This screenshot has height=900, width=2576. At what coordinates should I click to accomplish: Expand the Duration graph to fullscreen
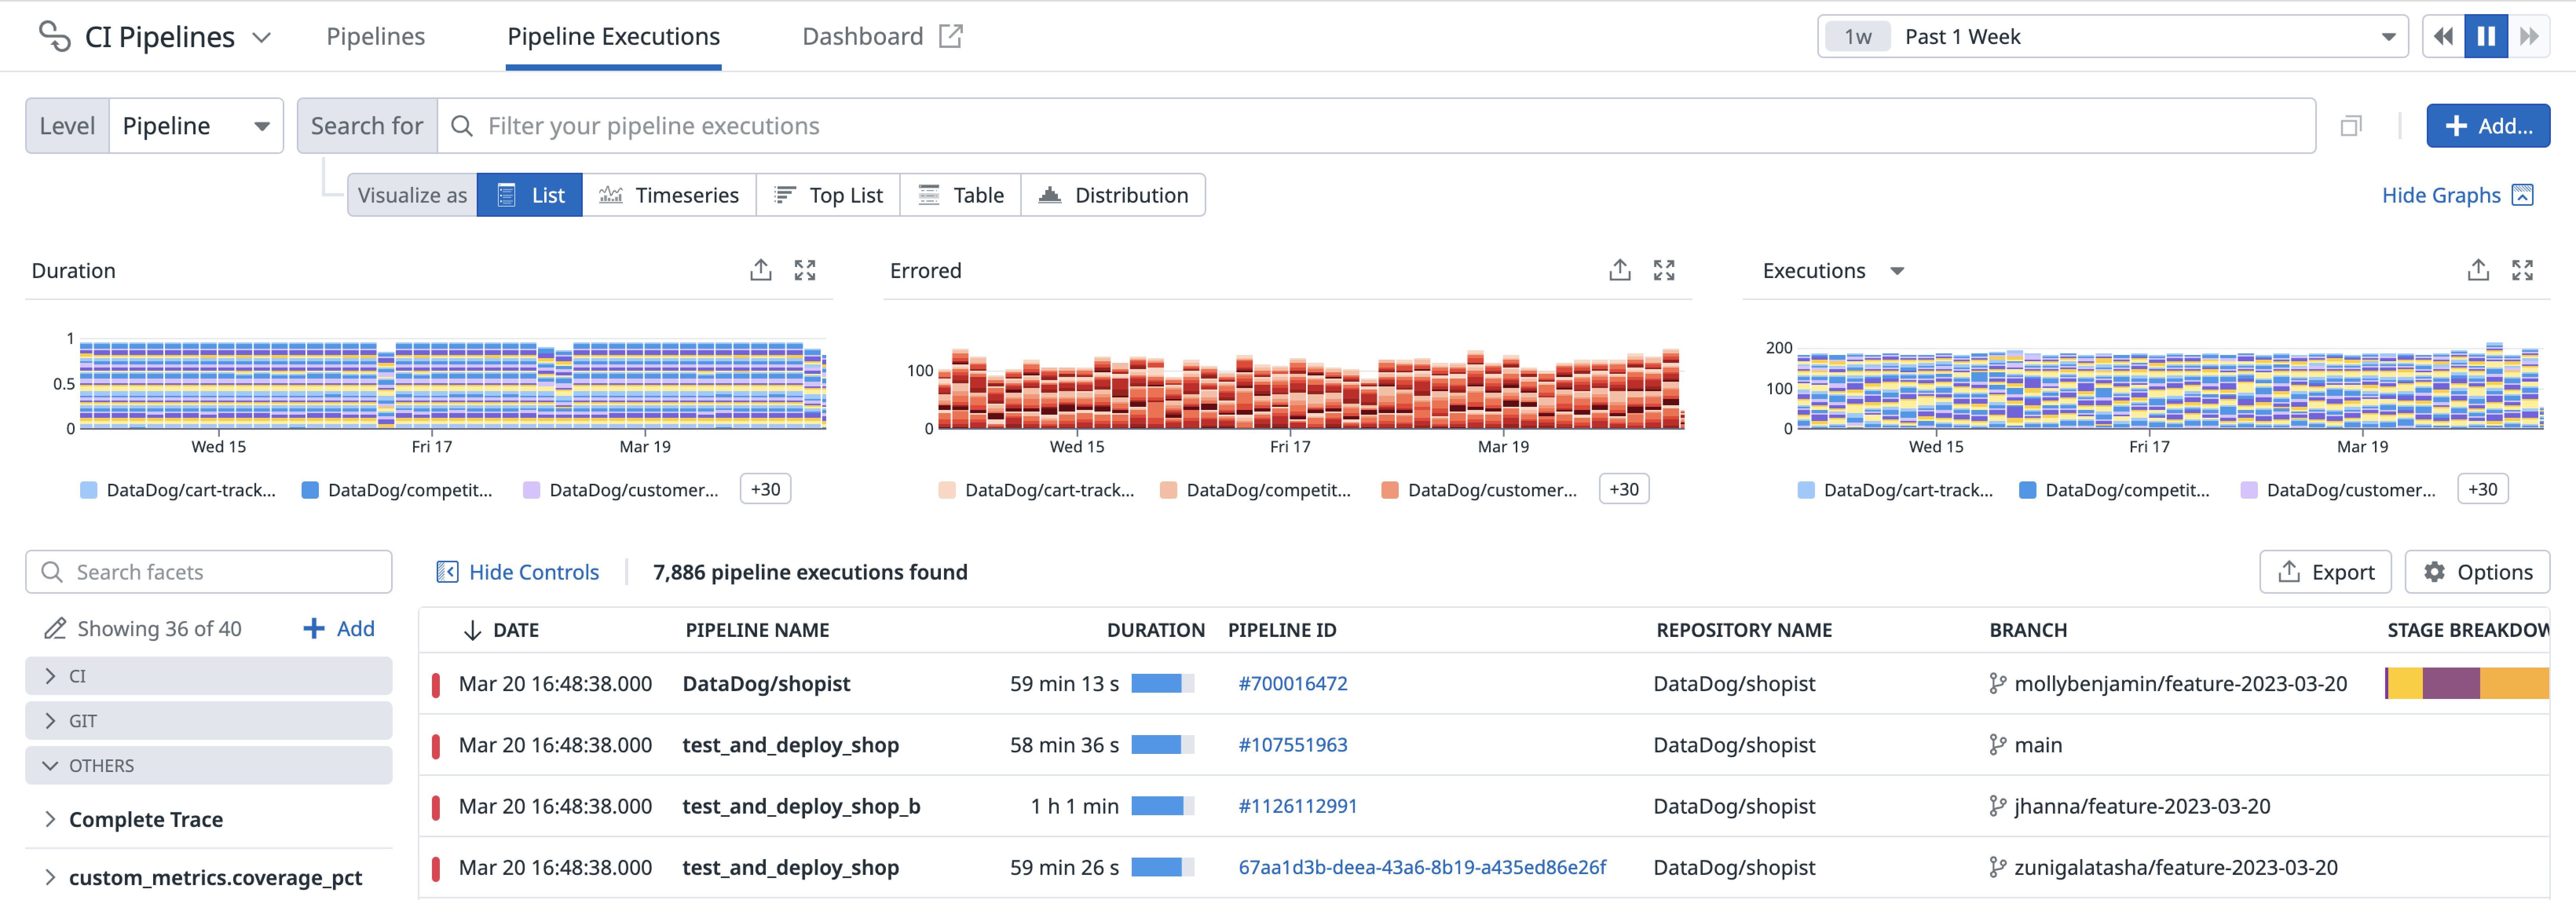[x=805, y=270]
